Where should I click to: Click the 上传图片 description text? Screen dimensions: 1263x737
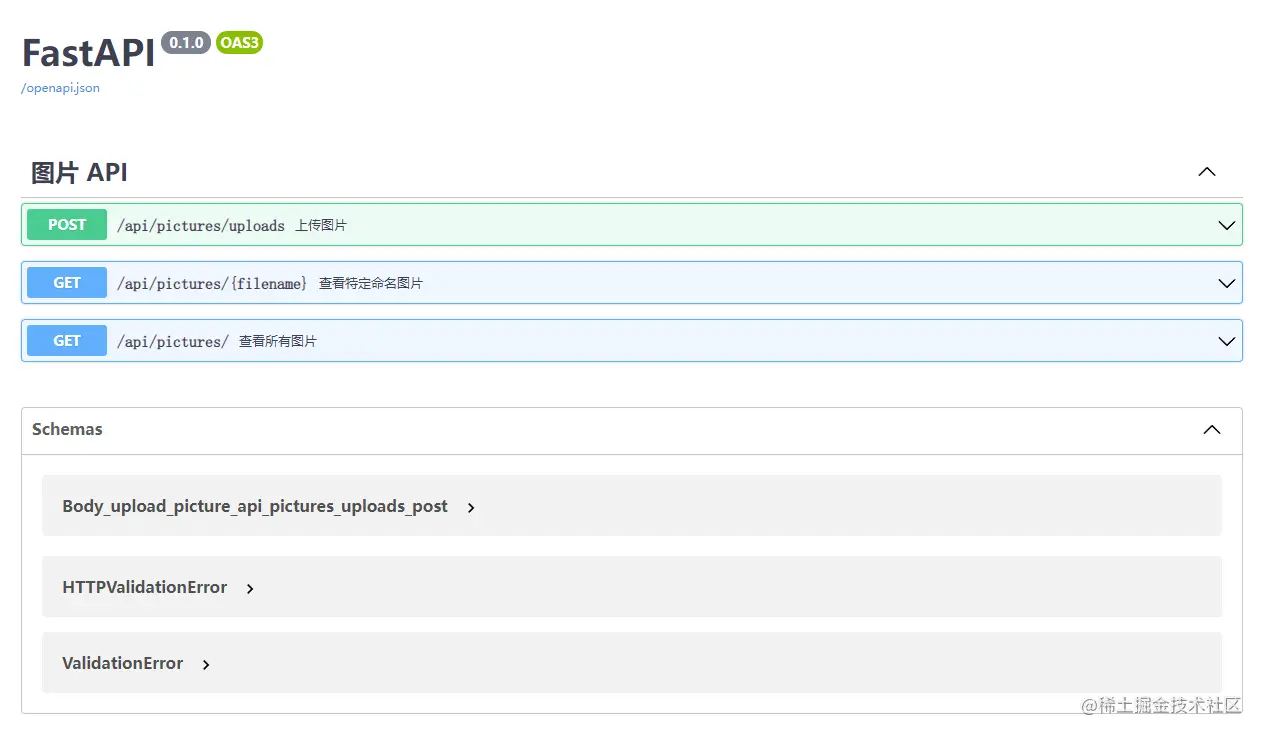click(321, 226)
